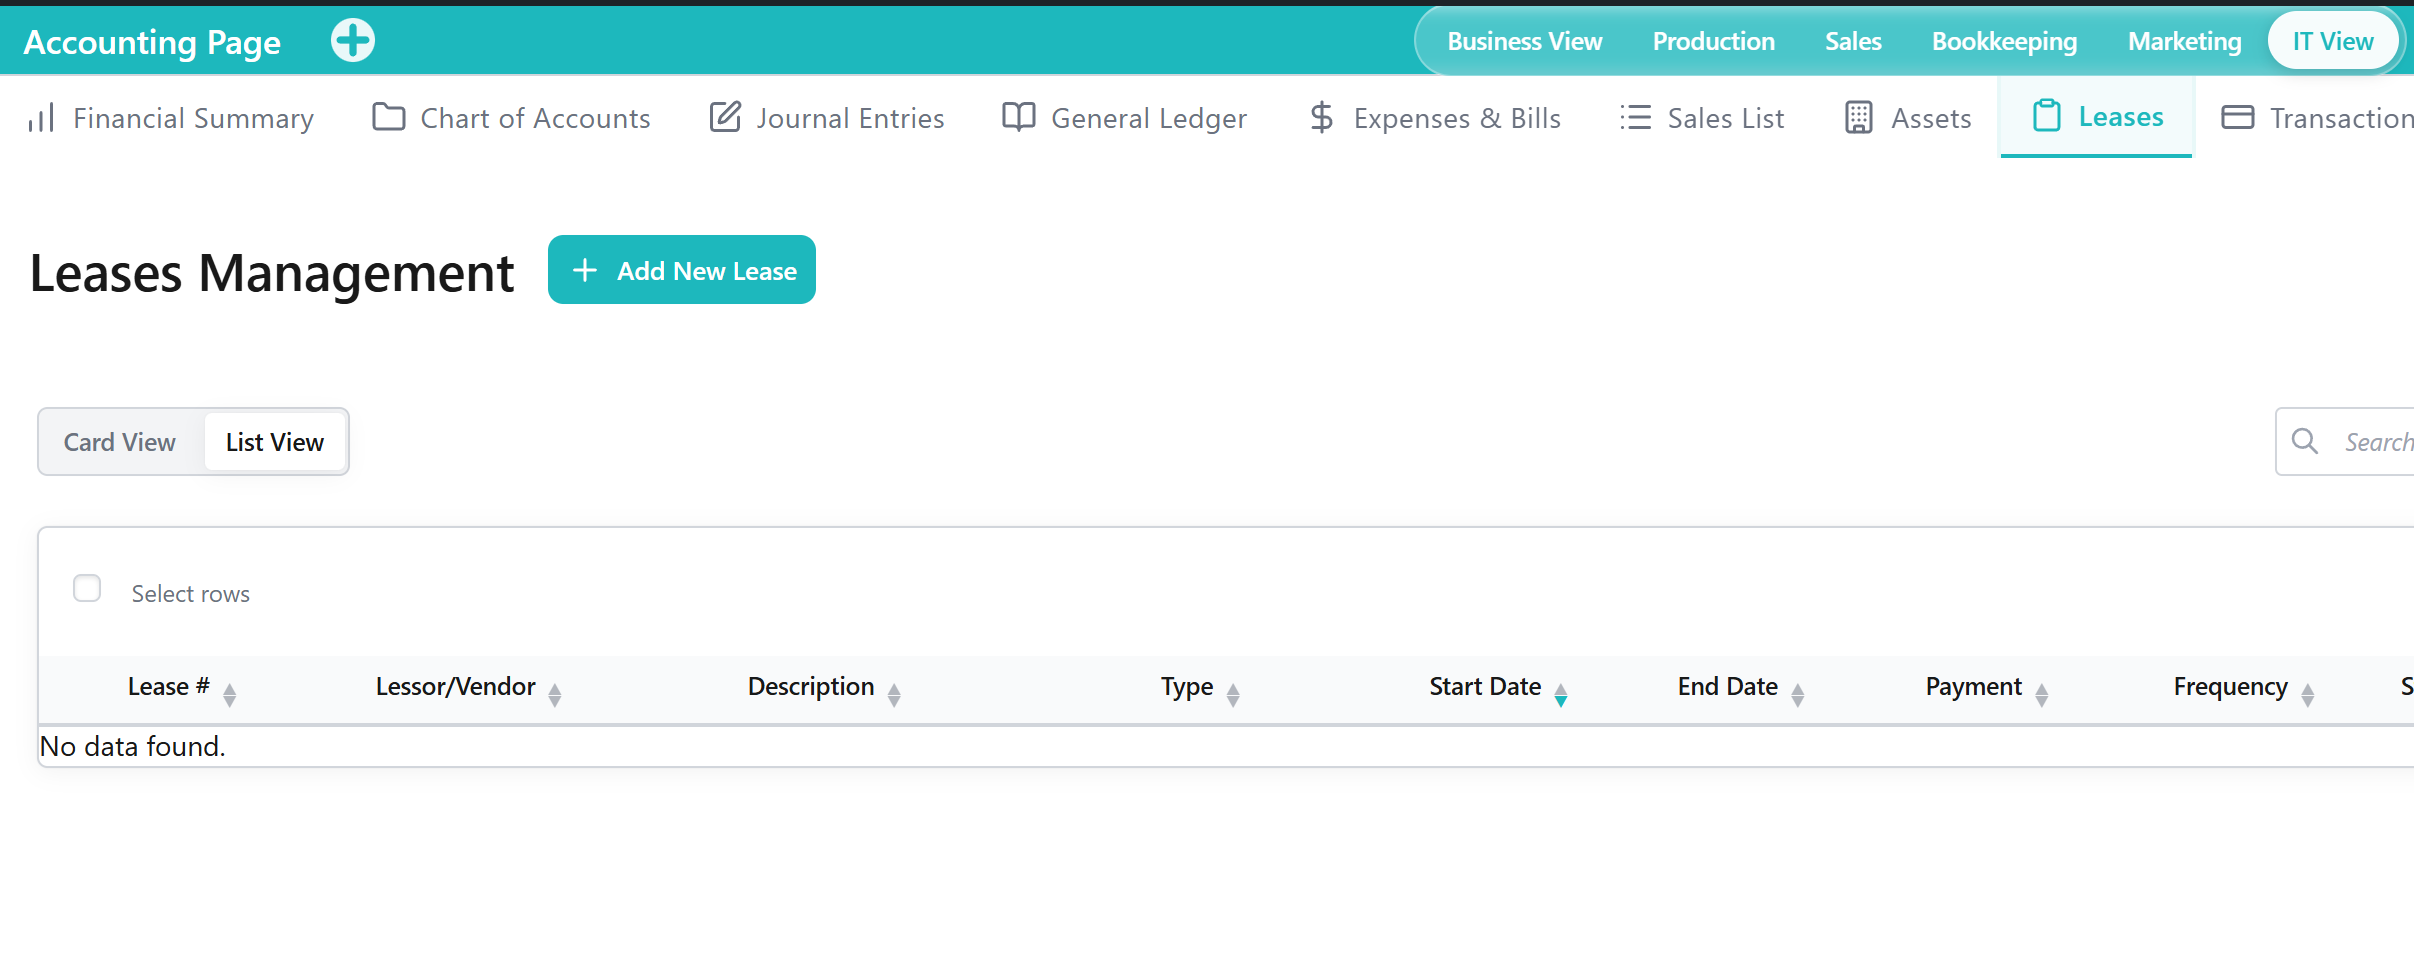Sort by Description column arrows
This screenshot has width=2414, height=979.
tap(894, 694)
